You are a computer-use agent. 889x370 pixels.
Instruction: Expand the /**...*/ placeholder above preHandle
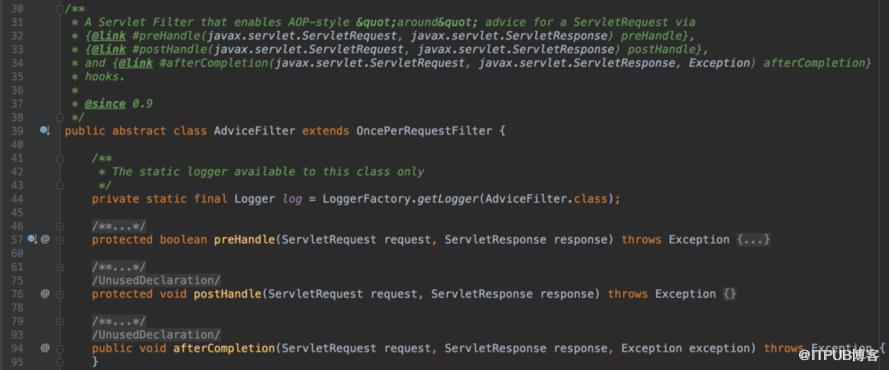point(118,226)
